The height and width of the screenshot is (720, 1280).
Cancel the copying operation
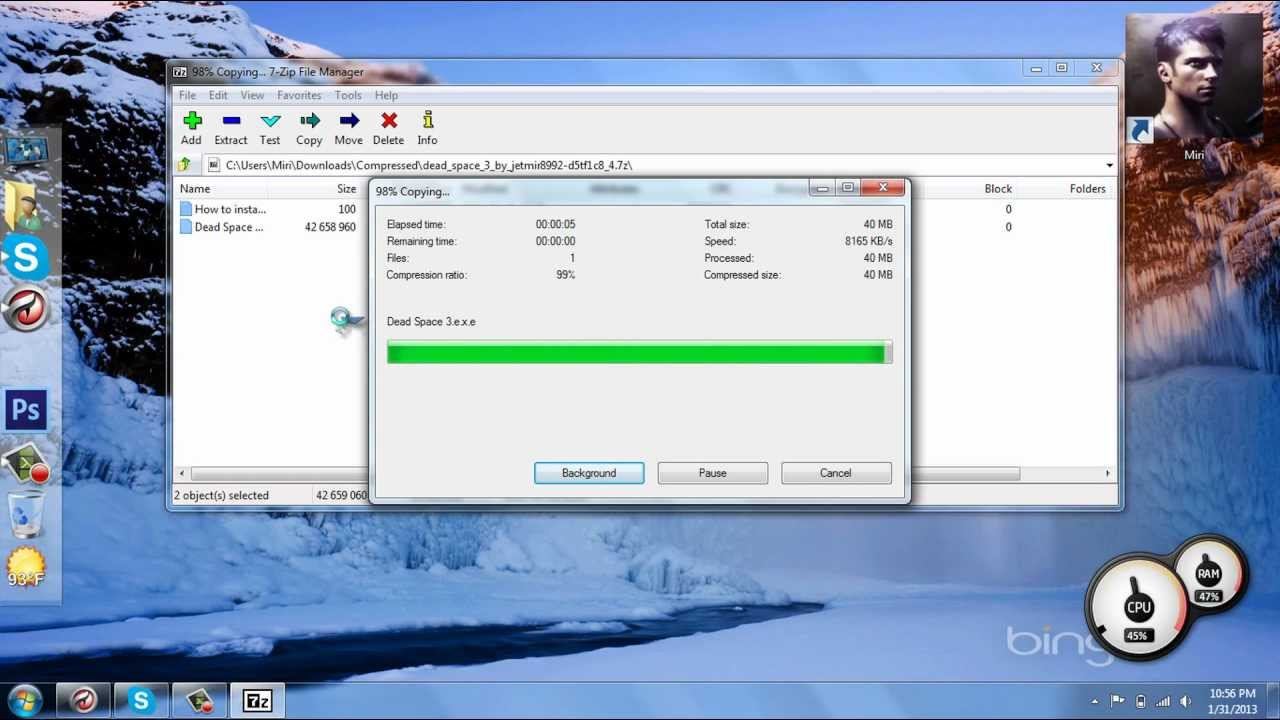click(836, 473)
